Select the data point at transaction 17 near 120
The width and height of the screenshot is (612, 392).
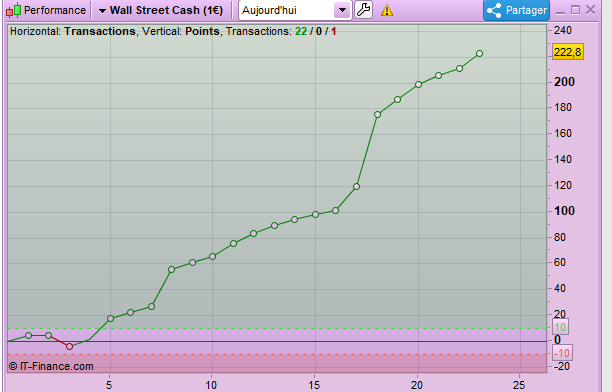tap(356, 187)
